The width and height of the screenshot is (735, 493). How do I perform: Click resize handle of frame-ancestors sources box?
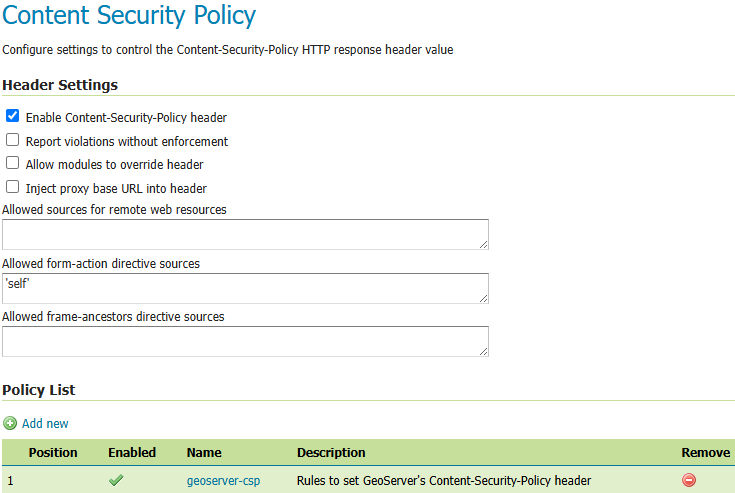click(483, 350)
